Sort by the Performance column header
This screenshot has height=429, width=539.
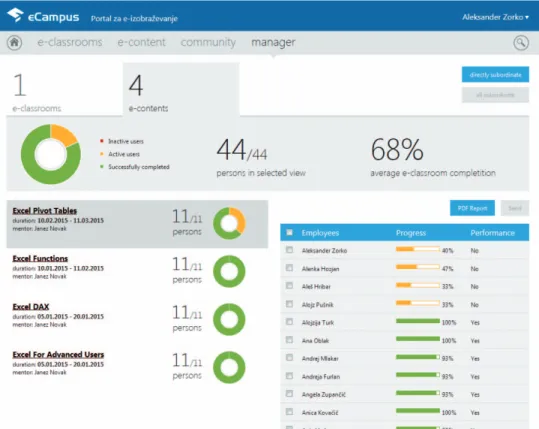(492, 233)
